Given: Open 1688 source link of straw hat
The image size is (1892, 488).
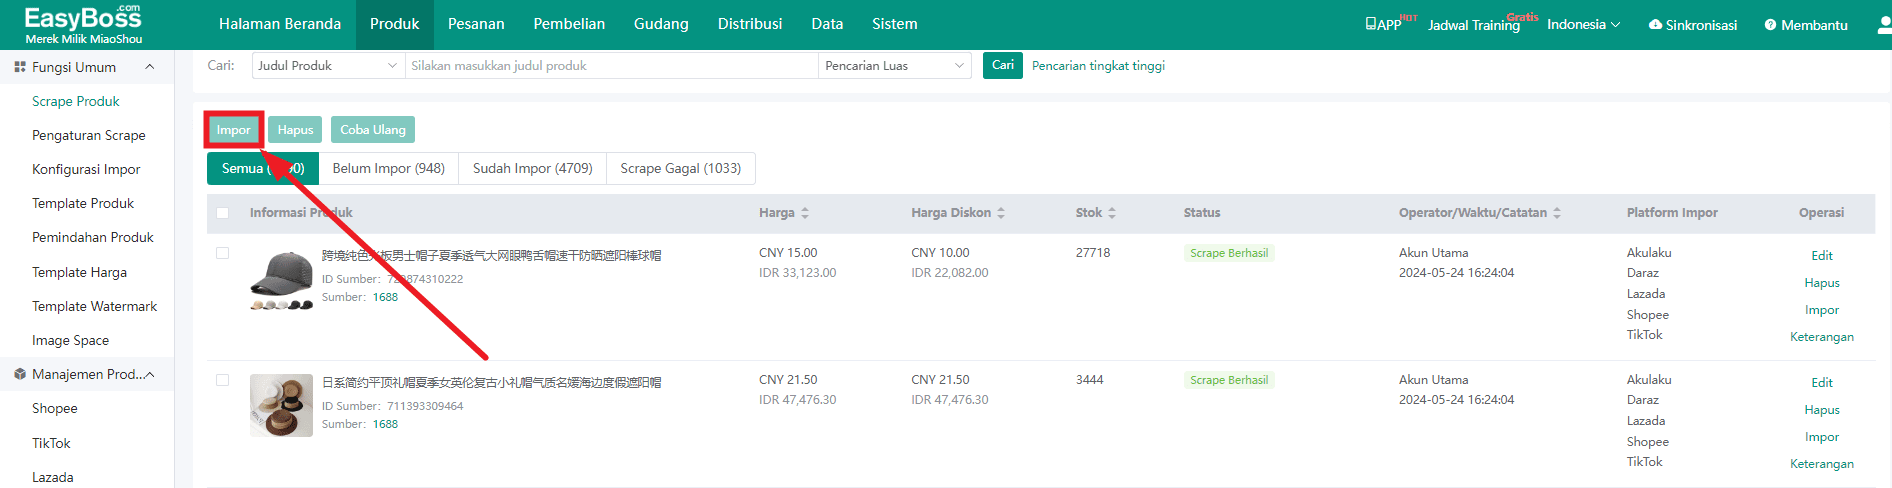Looking at the screenshot, I should coord(385,424).
